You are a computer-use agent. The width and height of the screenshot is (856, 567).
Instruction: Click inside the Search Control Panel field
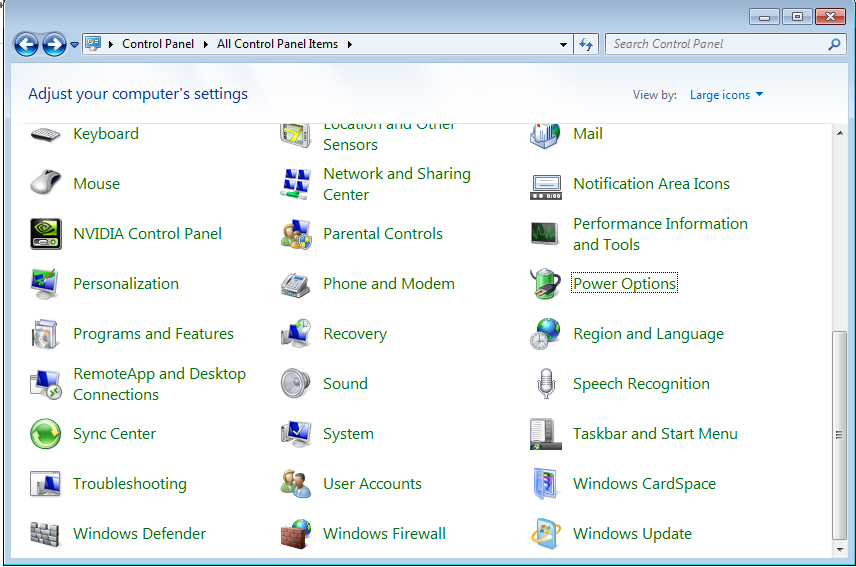point(715,44)
